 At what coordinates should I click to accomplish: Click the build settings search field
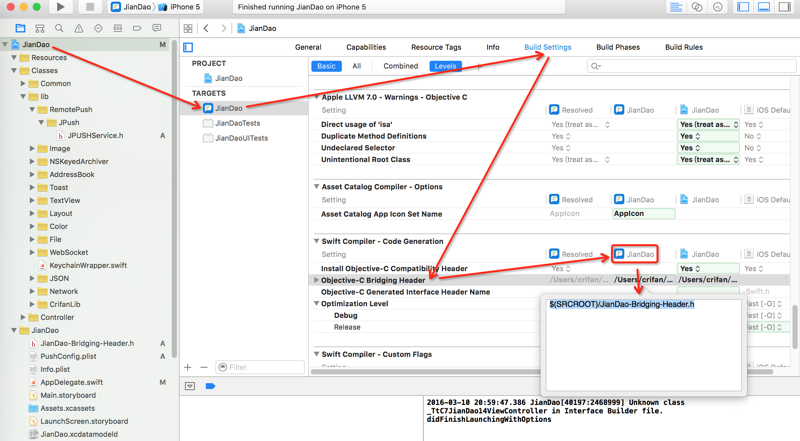(691, 66)
